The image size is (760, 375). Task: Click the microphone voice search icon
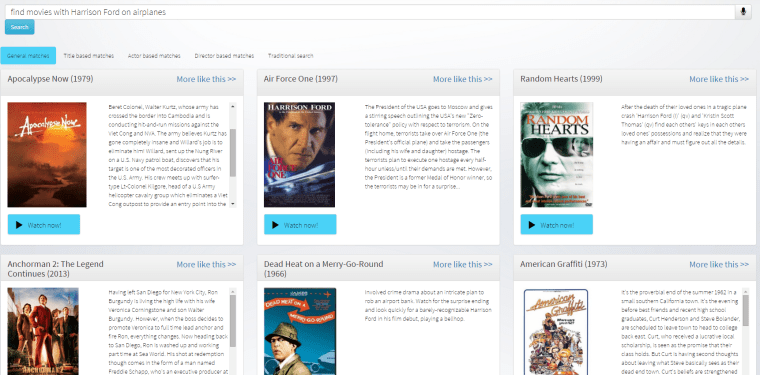point(743,12)
